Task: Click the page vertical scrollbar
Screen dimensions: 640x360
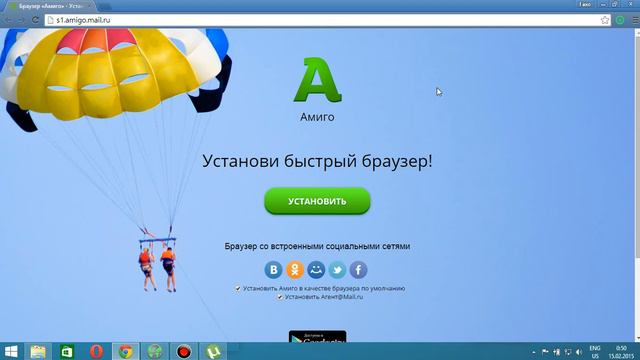Action: 637,184
